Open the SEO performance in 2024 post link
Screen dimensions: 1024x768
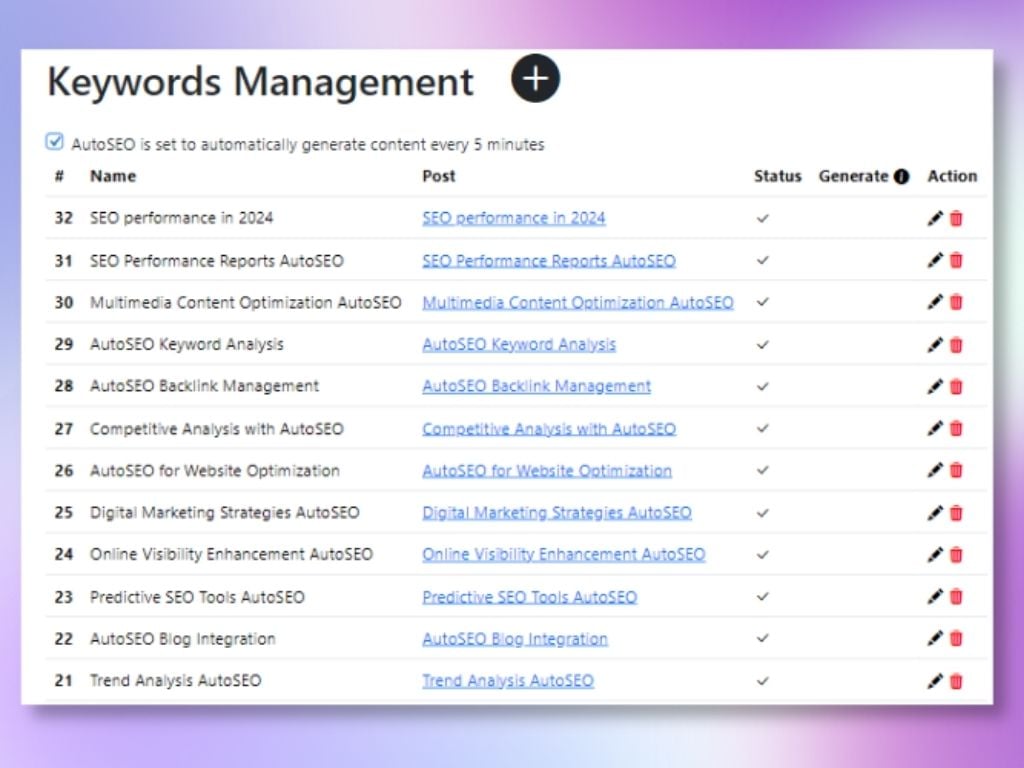click(x=514, y=218)
